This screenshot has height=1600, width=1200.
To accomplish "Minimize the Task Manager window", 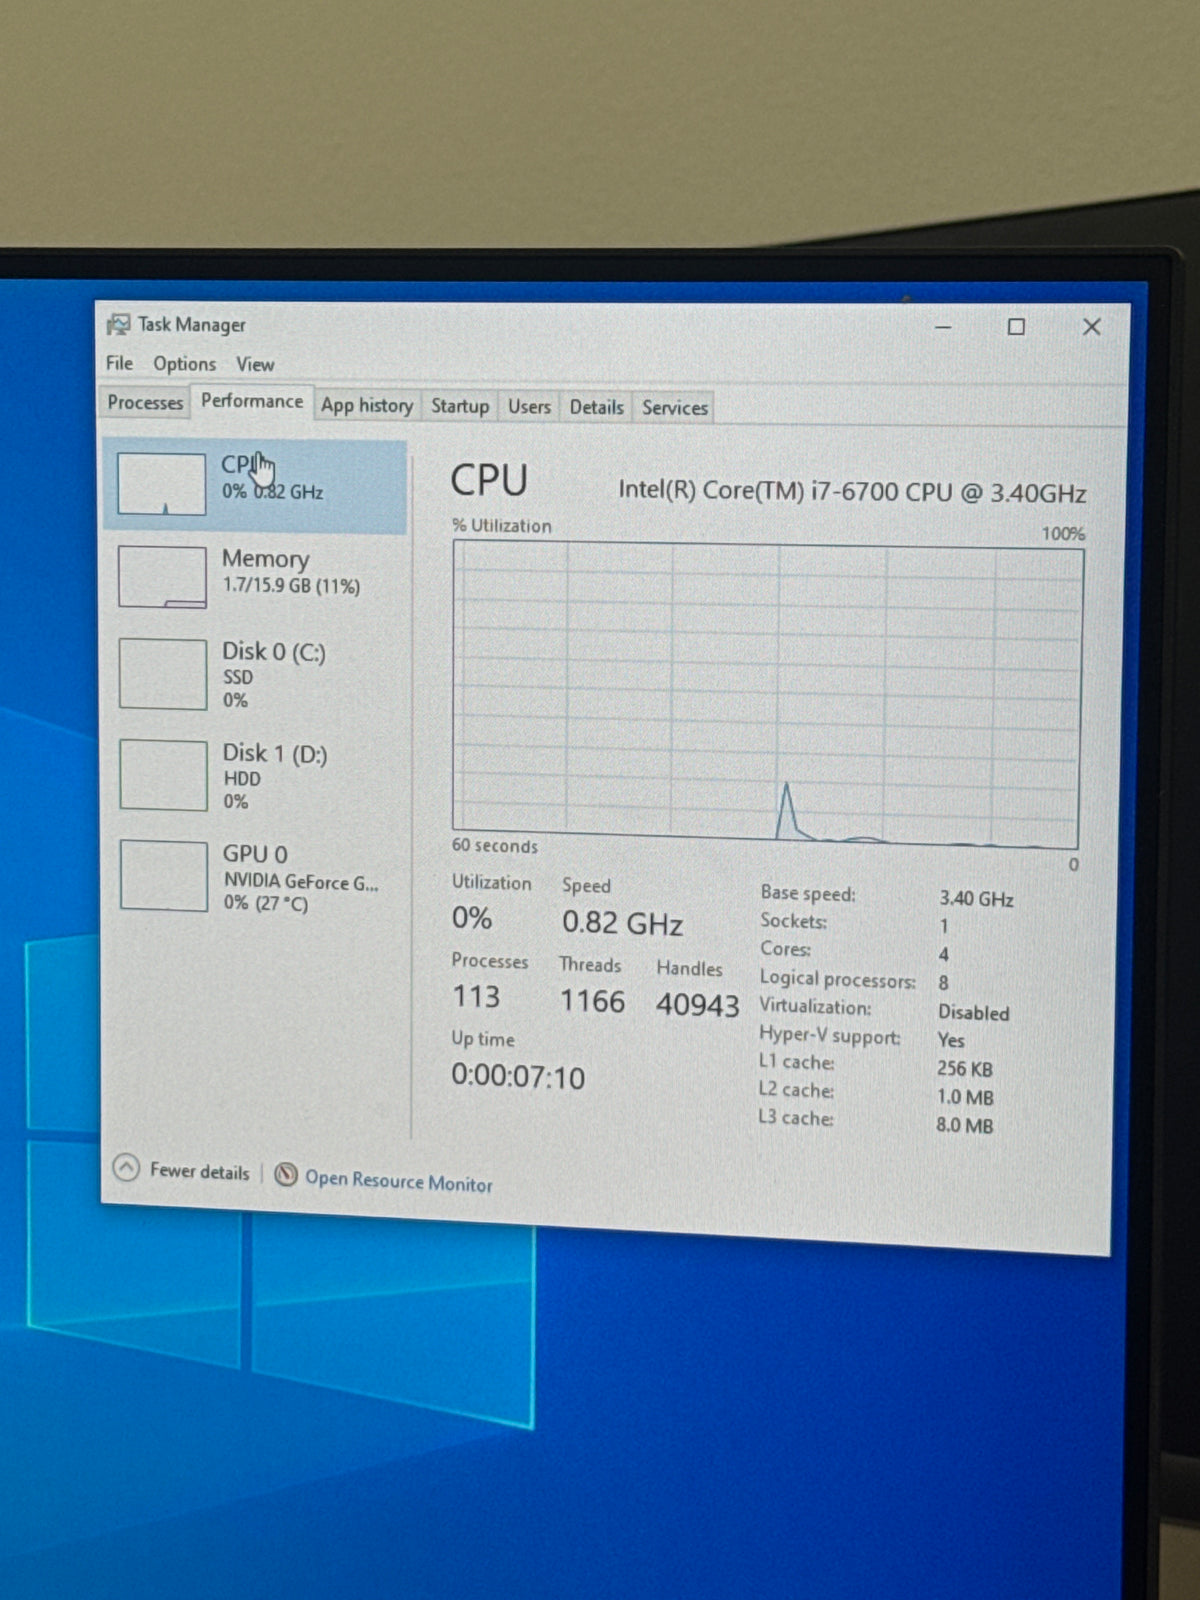I will pos(943,326).
